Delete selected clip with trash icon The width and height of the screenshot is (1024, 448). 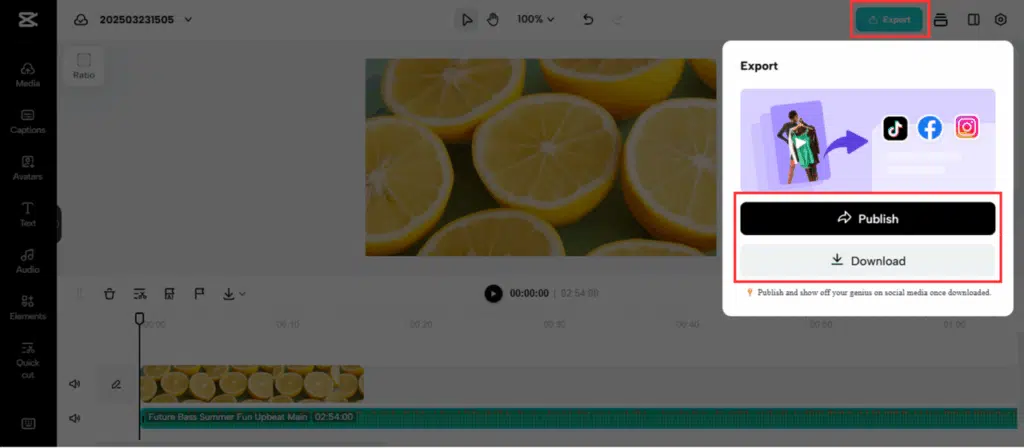click(x=110, y=294)
